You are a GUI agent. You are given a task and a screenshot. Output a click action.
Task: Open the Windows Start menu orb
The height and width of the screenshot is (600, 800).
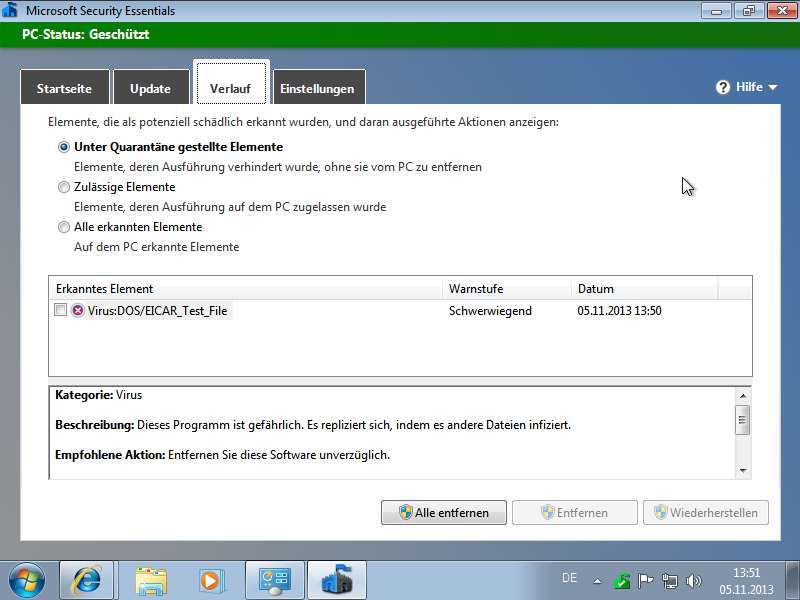coord(27,581)
